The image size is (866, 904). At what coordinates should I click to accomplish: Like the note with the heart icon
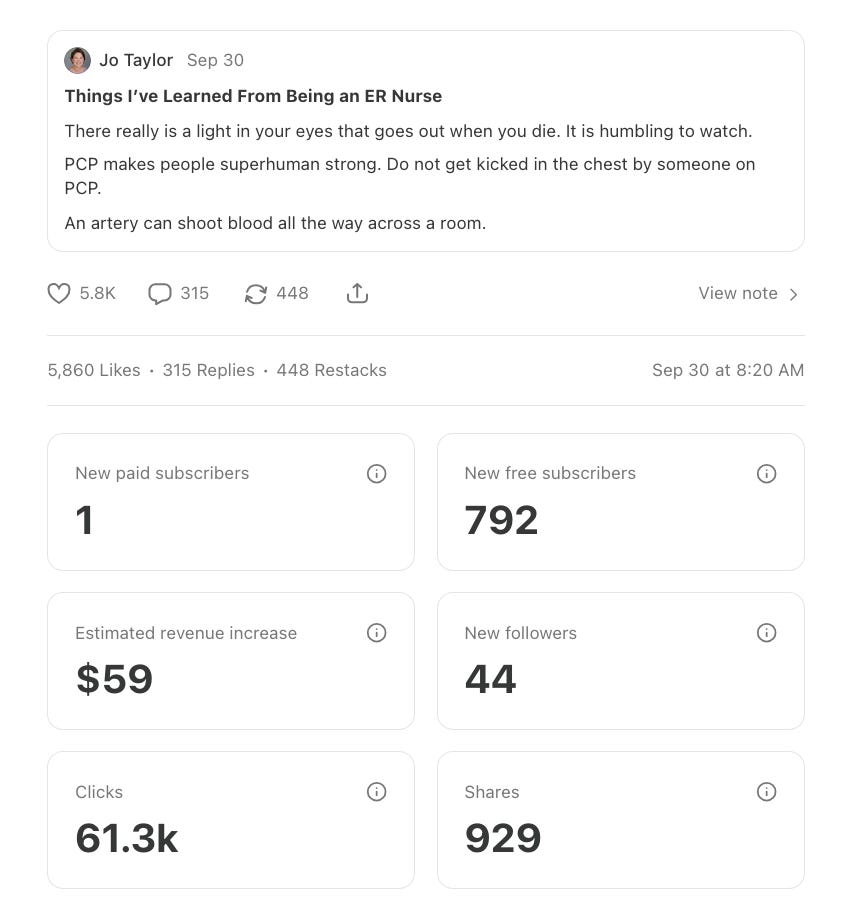click(59, 293)
